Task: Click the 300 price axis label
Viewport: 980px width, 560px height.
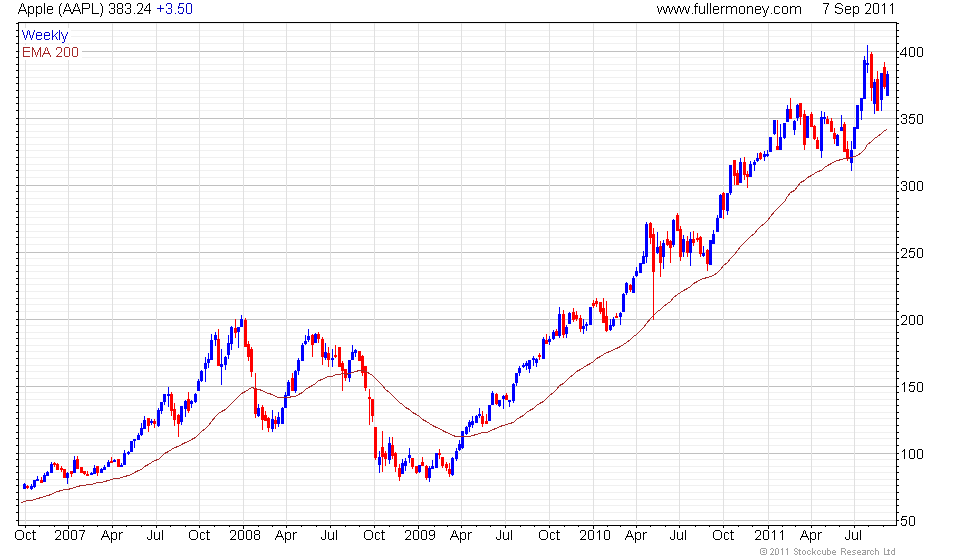Action: pos(911,186)
